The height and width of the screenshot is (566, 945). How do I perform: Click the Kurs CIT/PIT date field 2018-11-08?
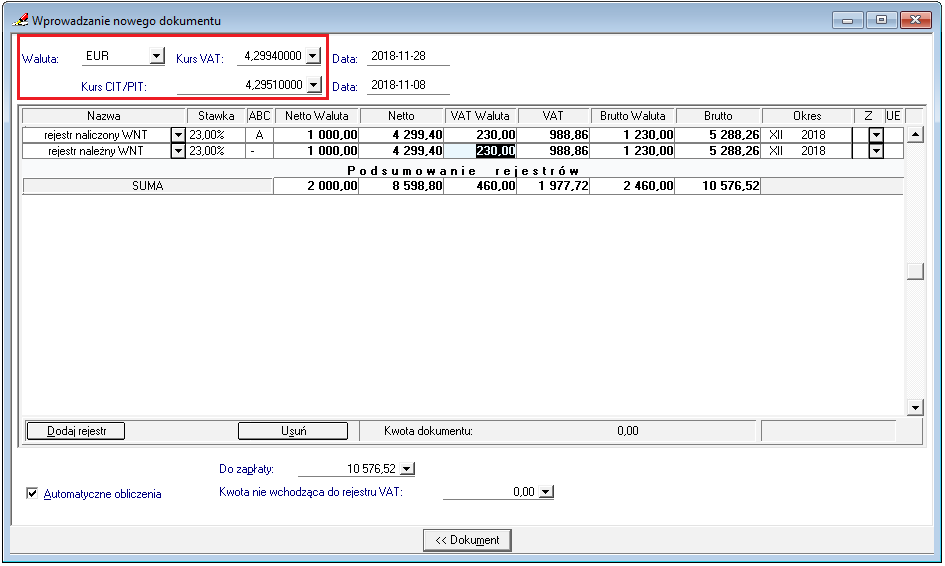[408, 85]
